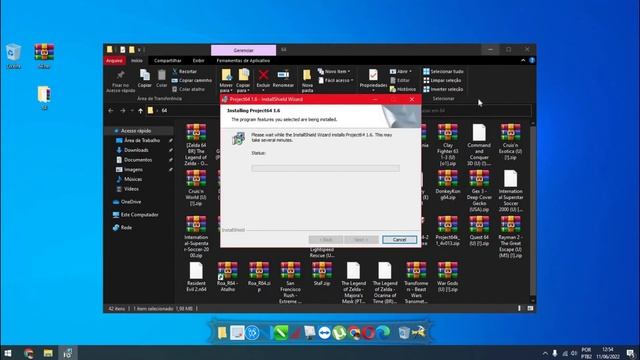Viewport: 640px width, 360px height.
Task: Open recent locations dropdown arrow
Action: (x=132, y=111)
